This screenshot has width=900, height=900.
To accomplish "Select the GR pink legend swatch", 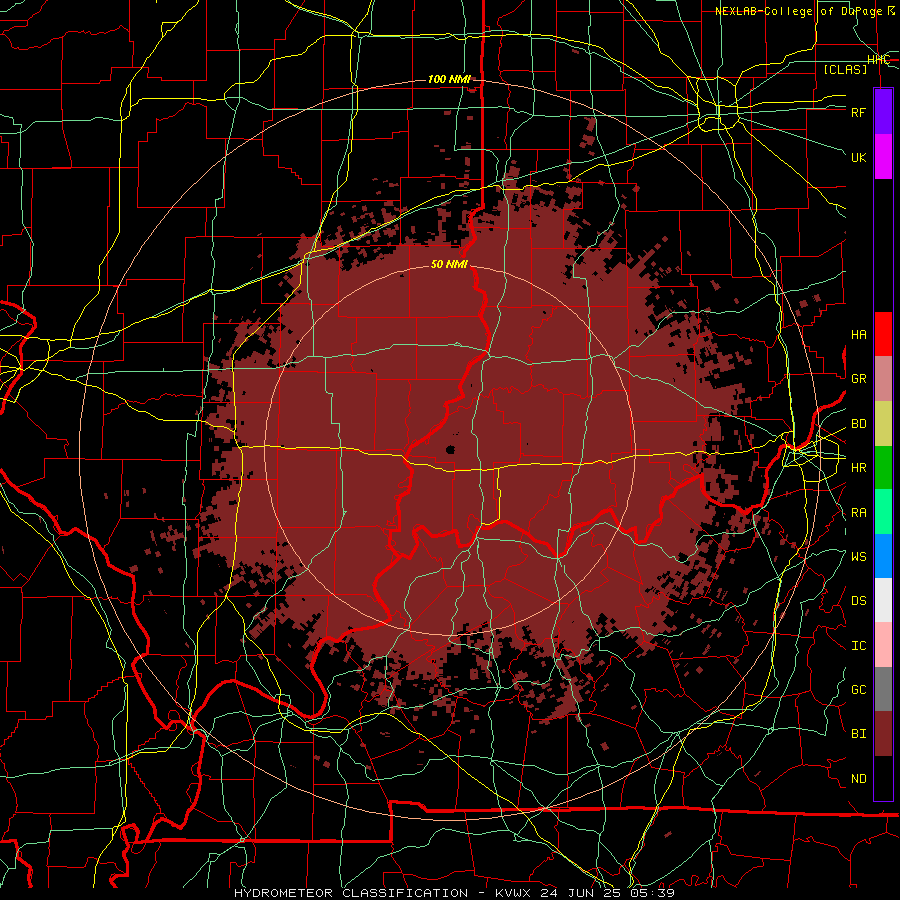I will 883,379.
